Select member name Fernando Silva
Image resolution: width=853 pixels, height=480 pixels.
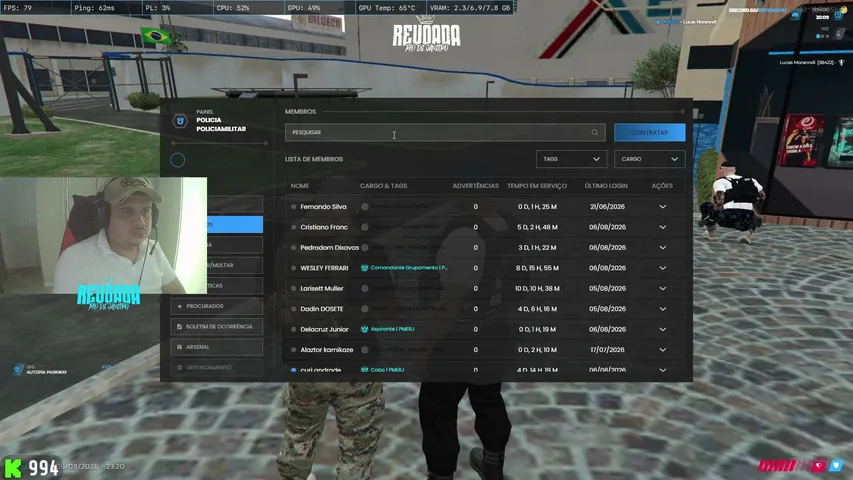(x=323, y=207)
